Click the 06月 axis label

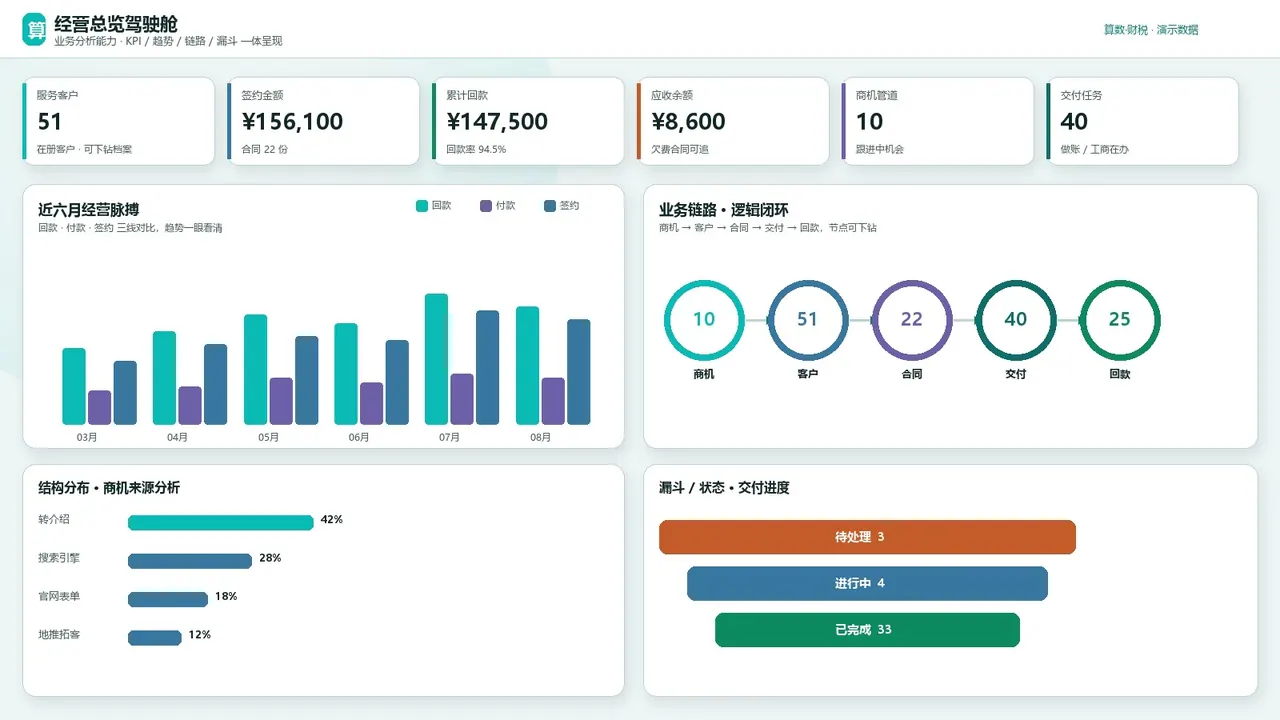358,437
